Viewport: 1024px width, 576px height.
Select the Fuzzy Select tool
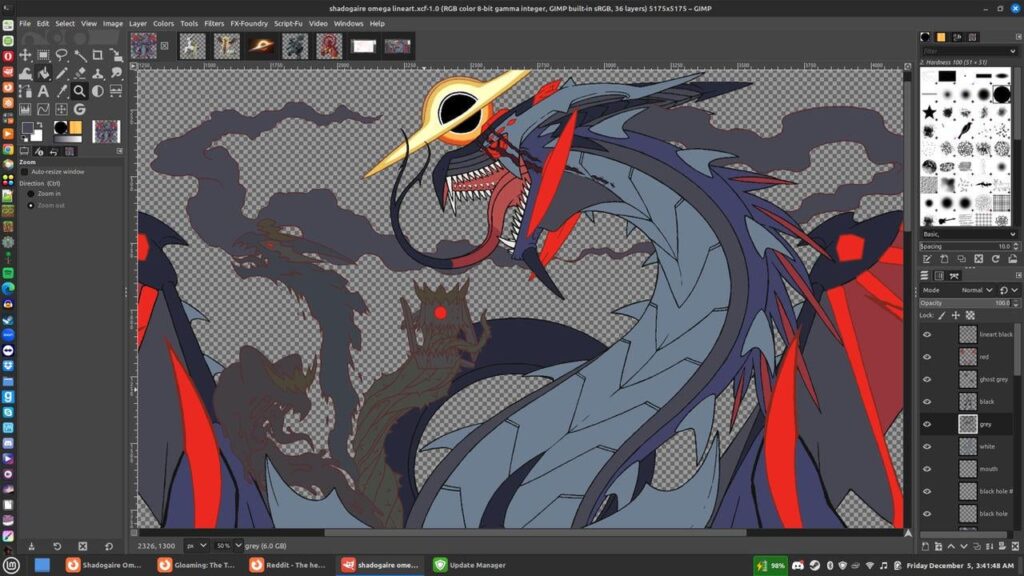pyautogui.click(x=80, y=53)
